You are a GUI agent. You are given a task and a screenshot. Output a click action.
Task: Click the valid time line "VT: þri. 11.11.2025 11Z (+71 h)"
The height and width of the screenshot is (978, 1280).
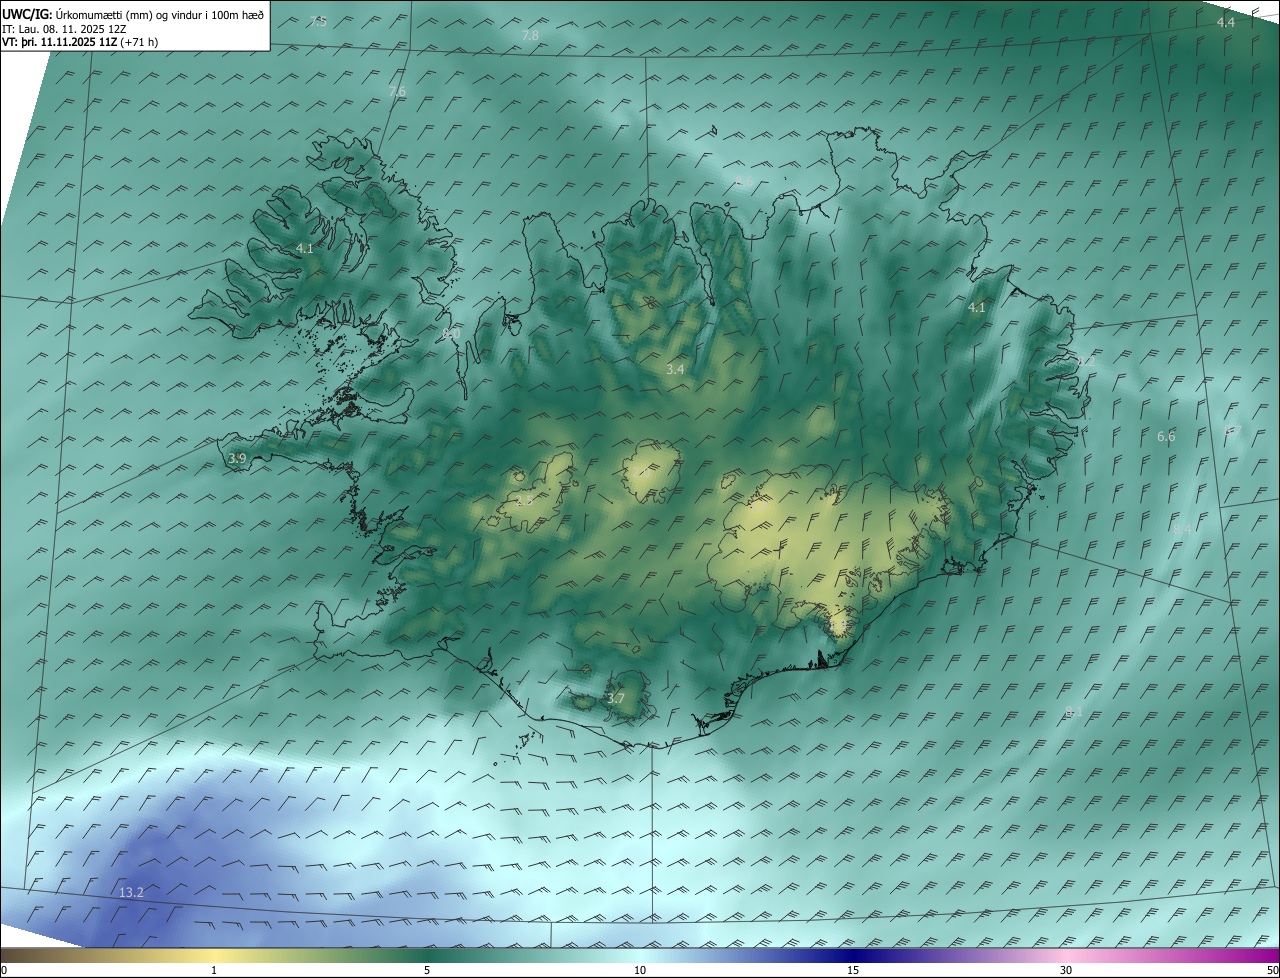(80, 42)
